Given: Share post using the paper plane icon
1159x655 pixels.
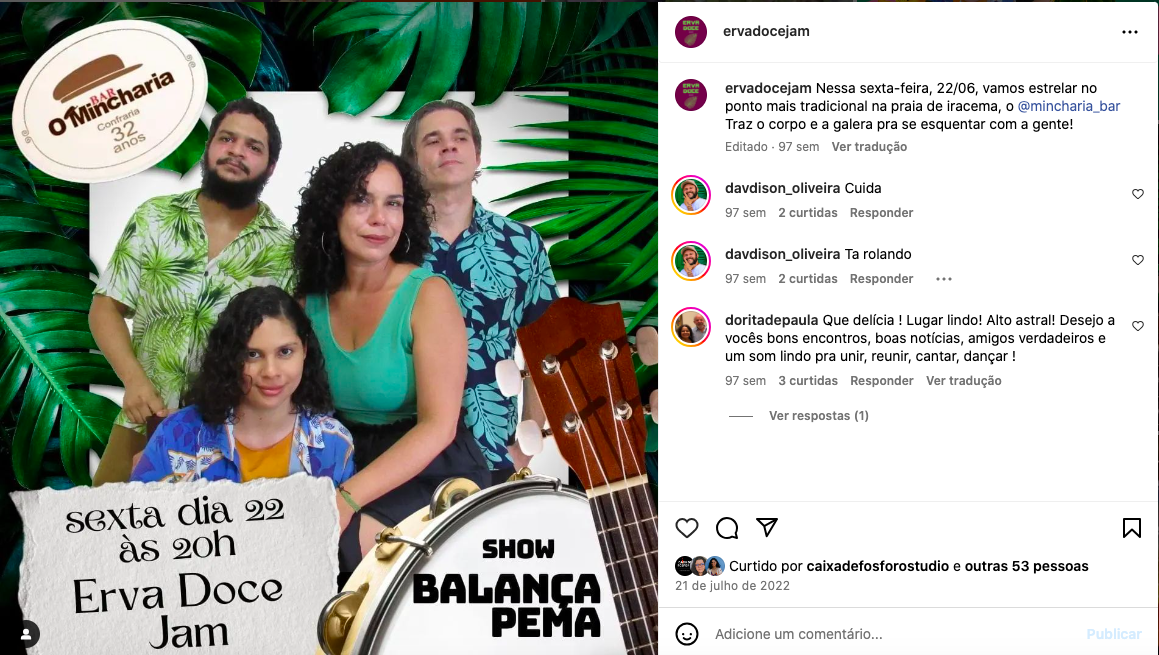Looking at the screenshot, I should click(767, 527).
